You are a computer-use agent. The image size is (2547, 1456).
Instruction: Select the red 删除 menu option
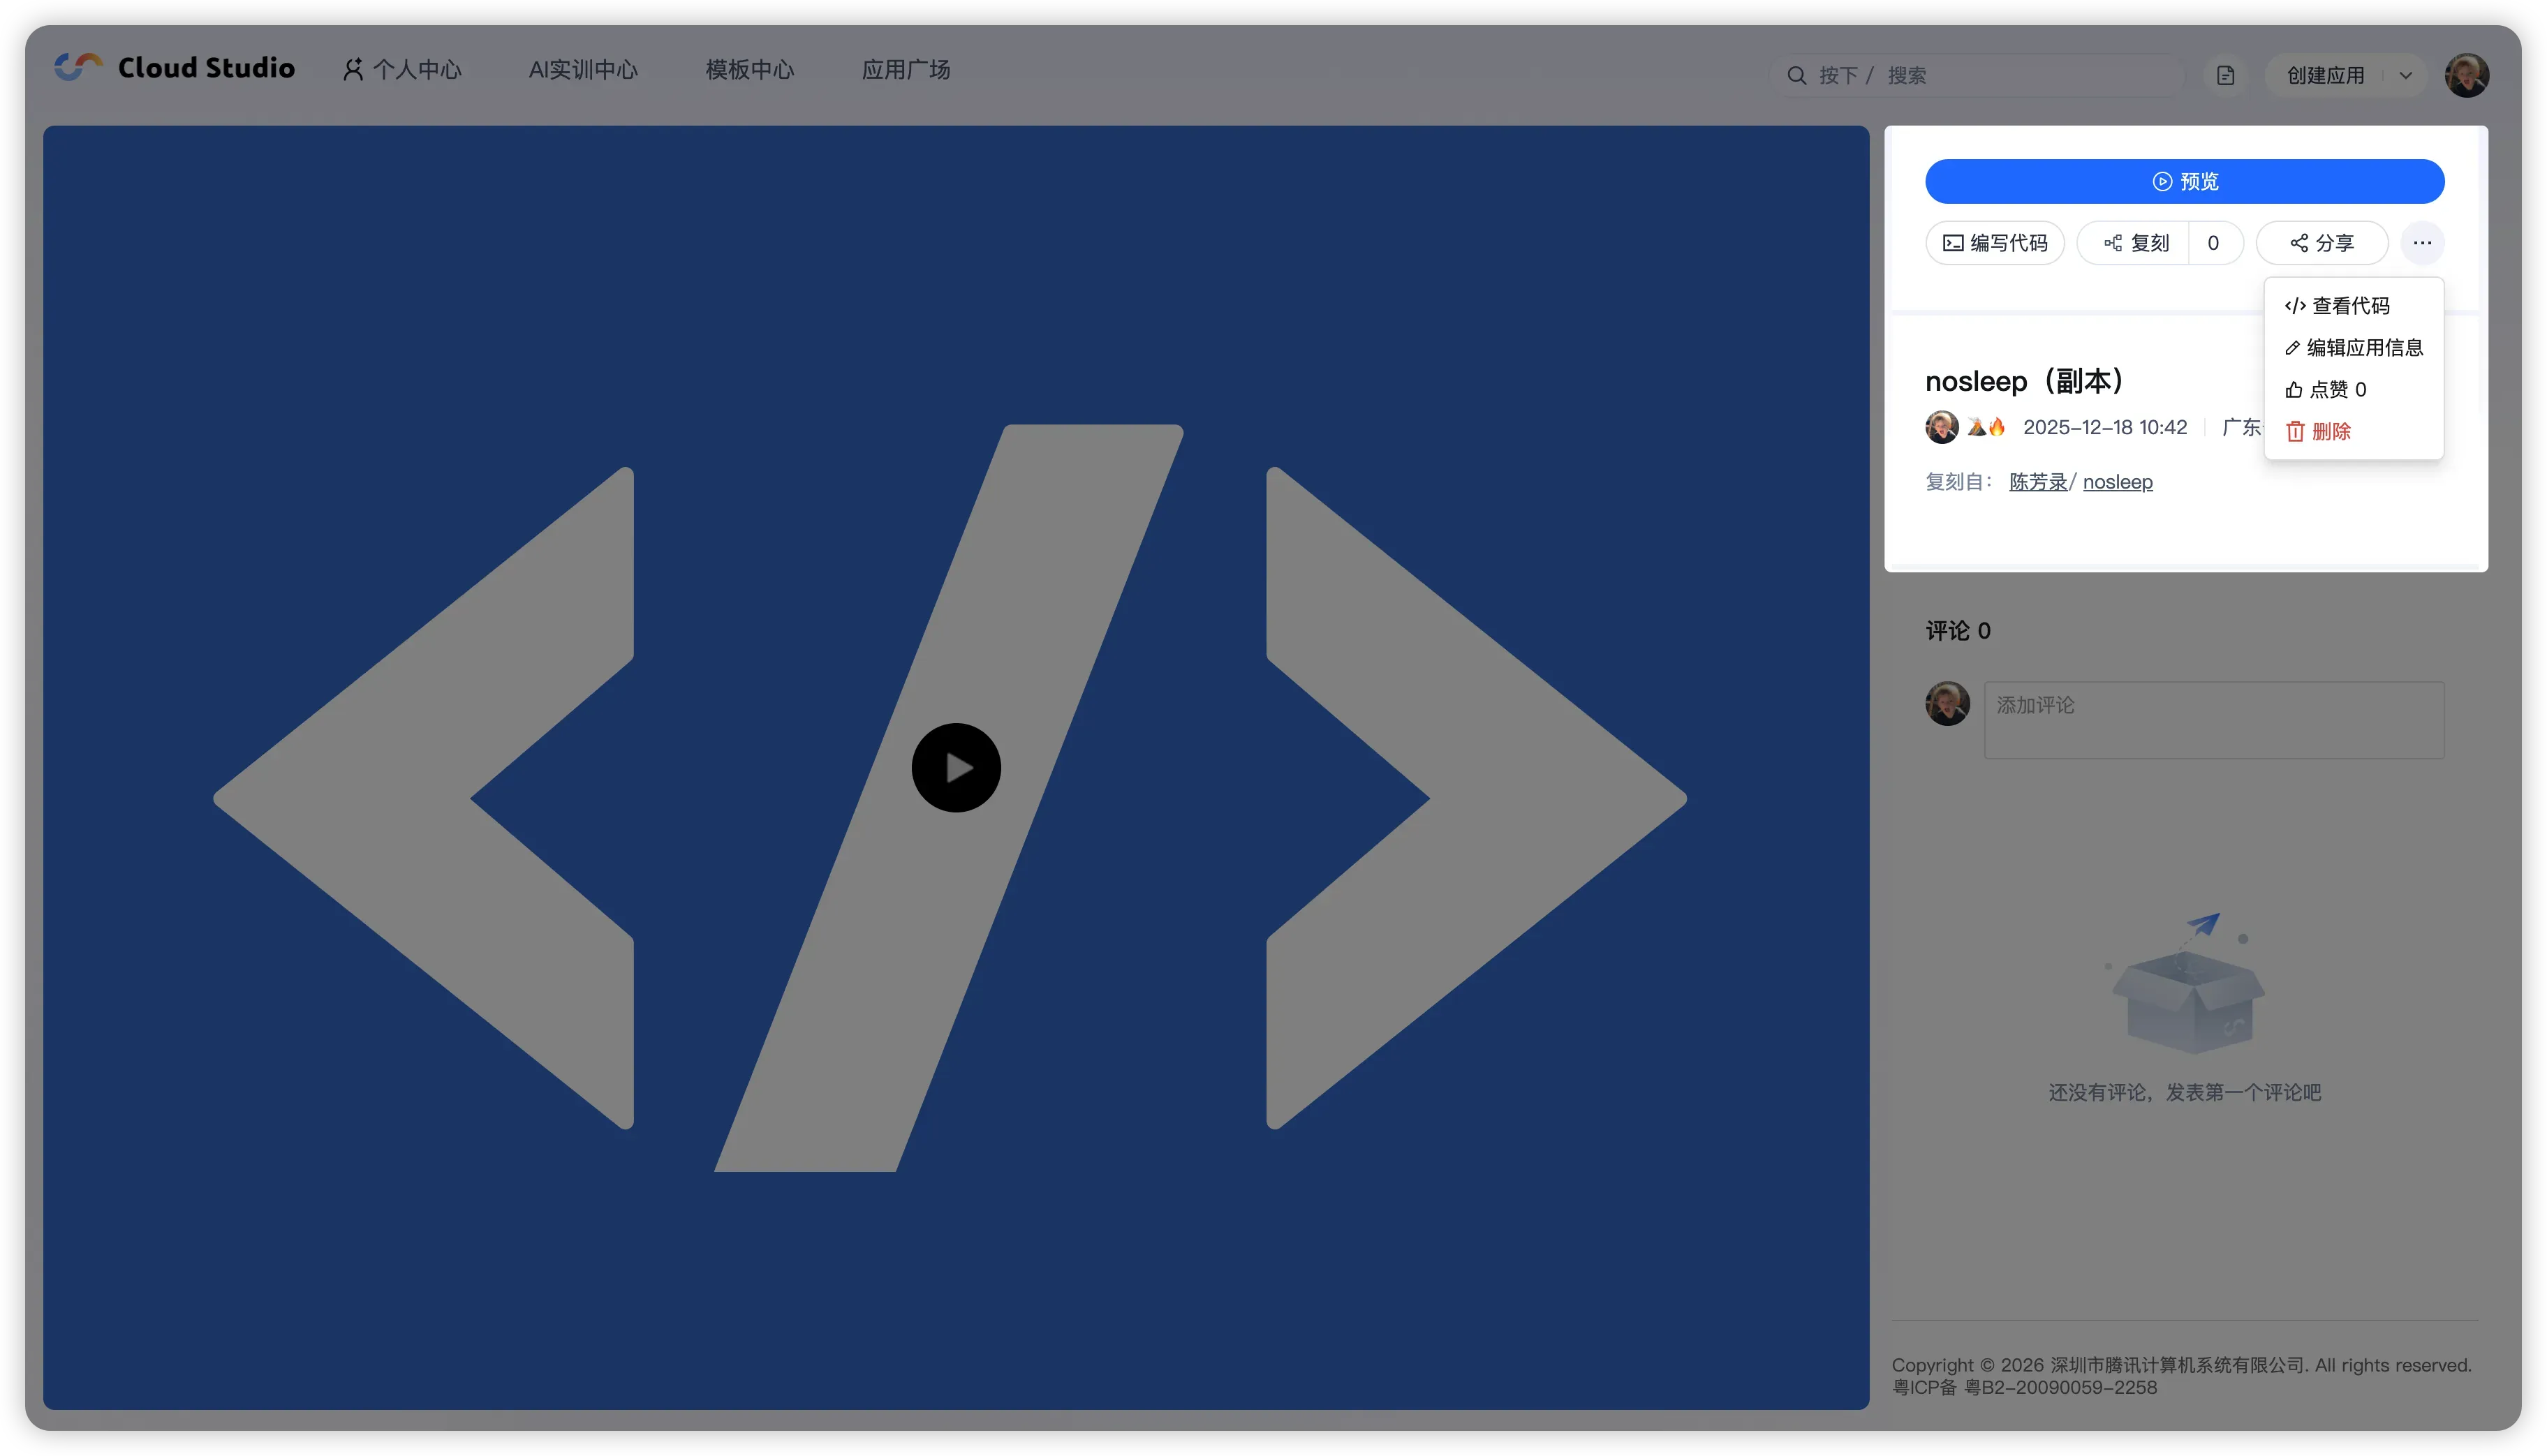tap(2319, 432)
